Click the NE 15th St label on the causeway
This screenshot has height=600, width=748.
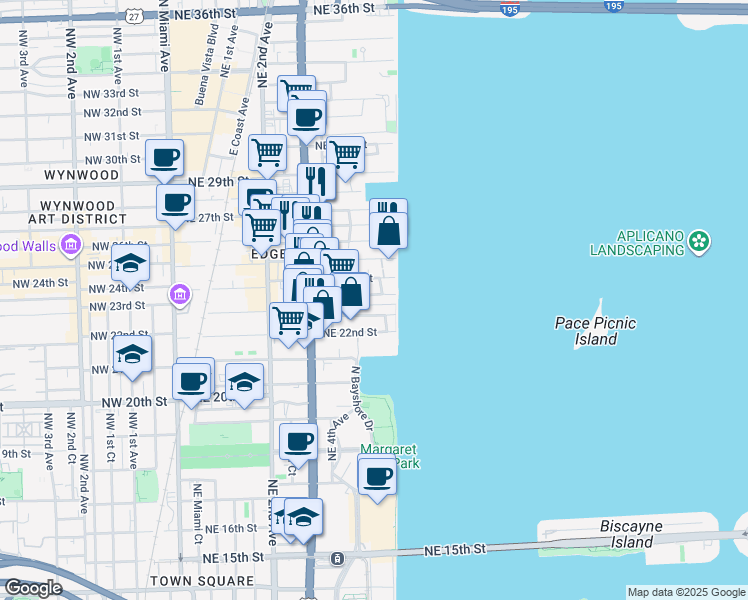pos(455,550)
